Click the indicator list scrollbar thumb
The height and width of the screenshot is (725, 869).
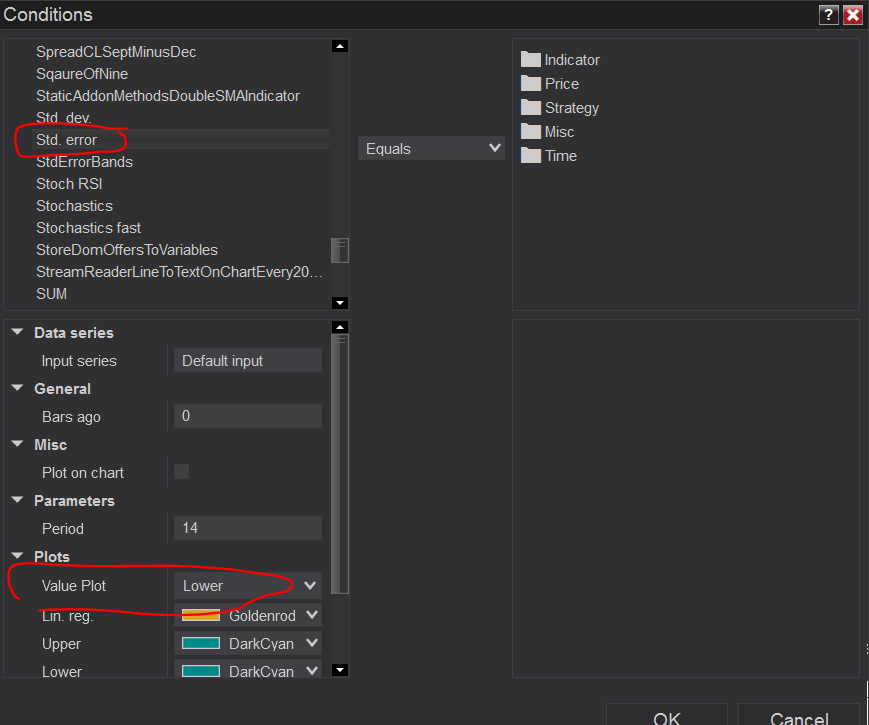[x=340, y=251]
